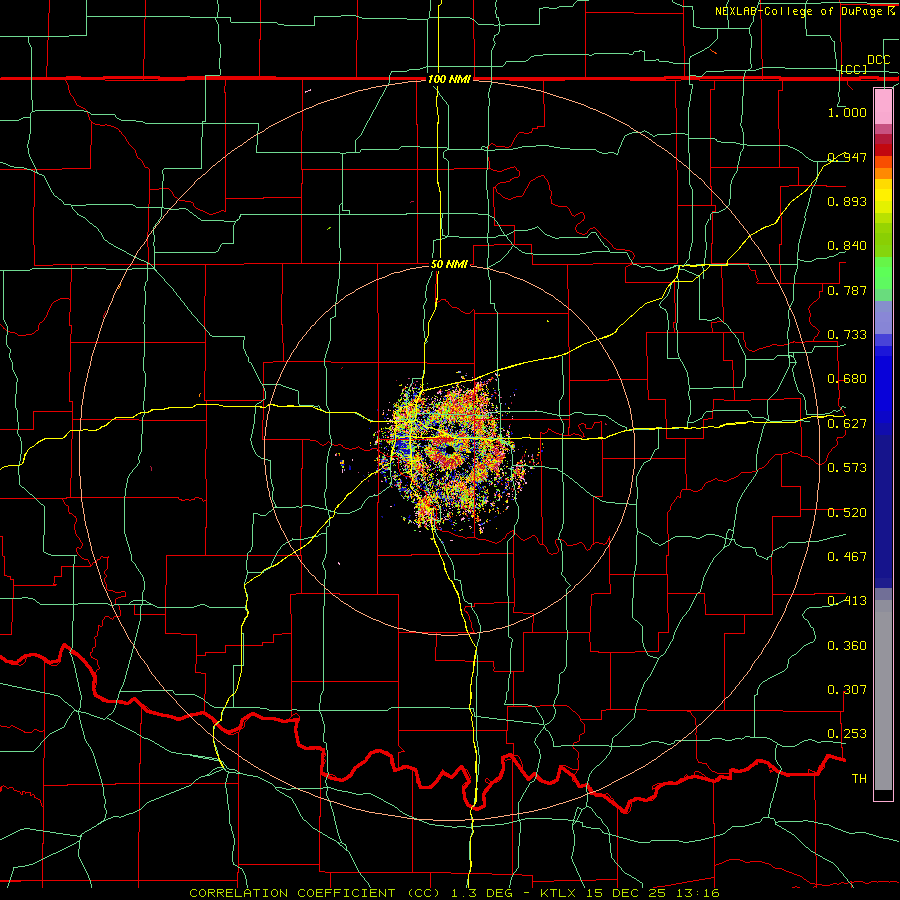This screenshot has height=900, width=900.
Task: Select the 0.893 legend value
Action: click(847, 201)
